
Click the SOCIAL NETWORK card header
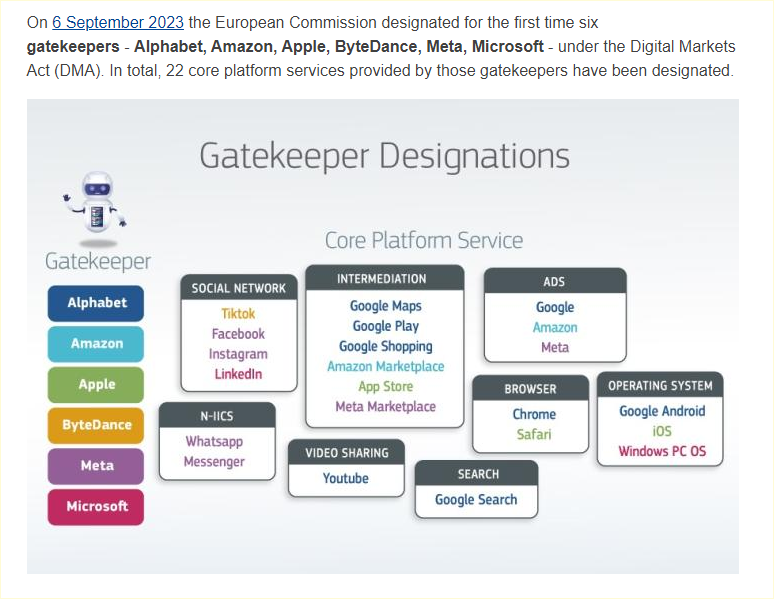click(x=239, y=288)
